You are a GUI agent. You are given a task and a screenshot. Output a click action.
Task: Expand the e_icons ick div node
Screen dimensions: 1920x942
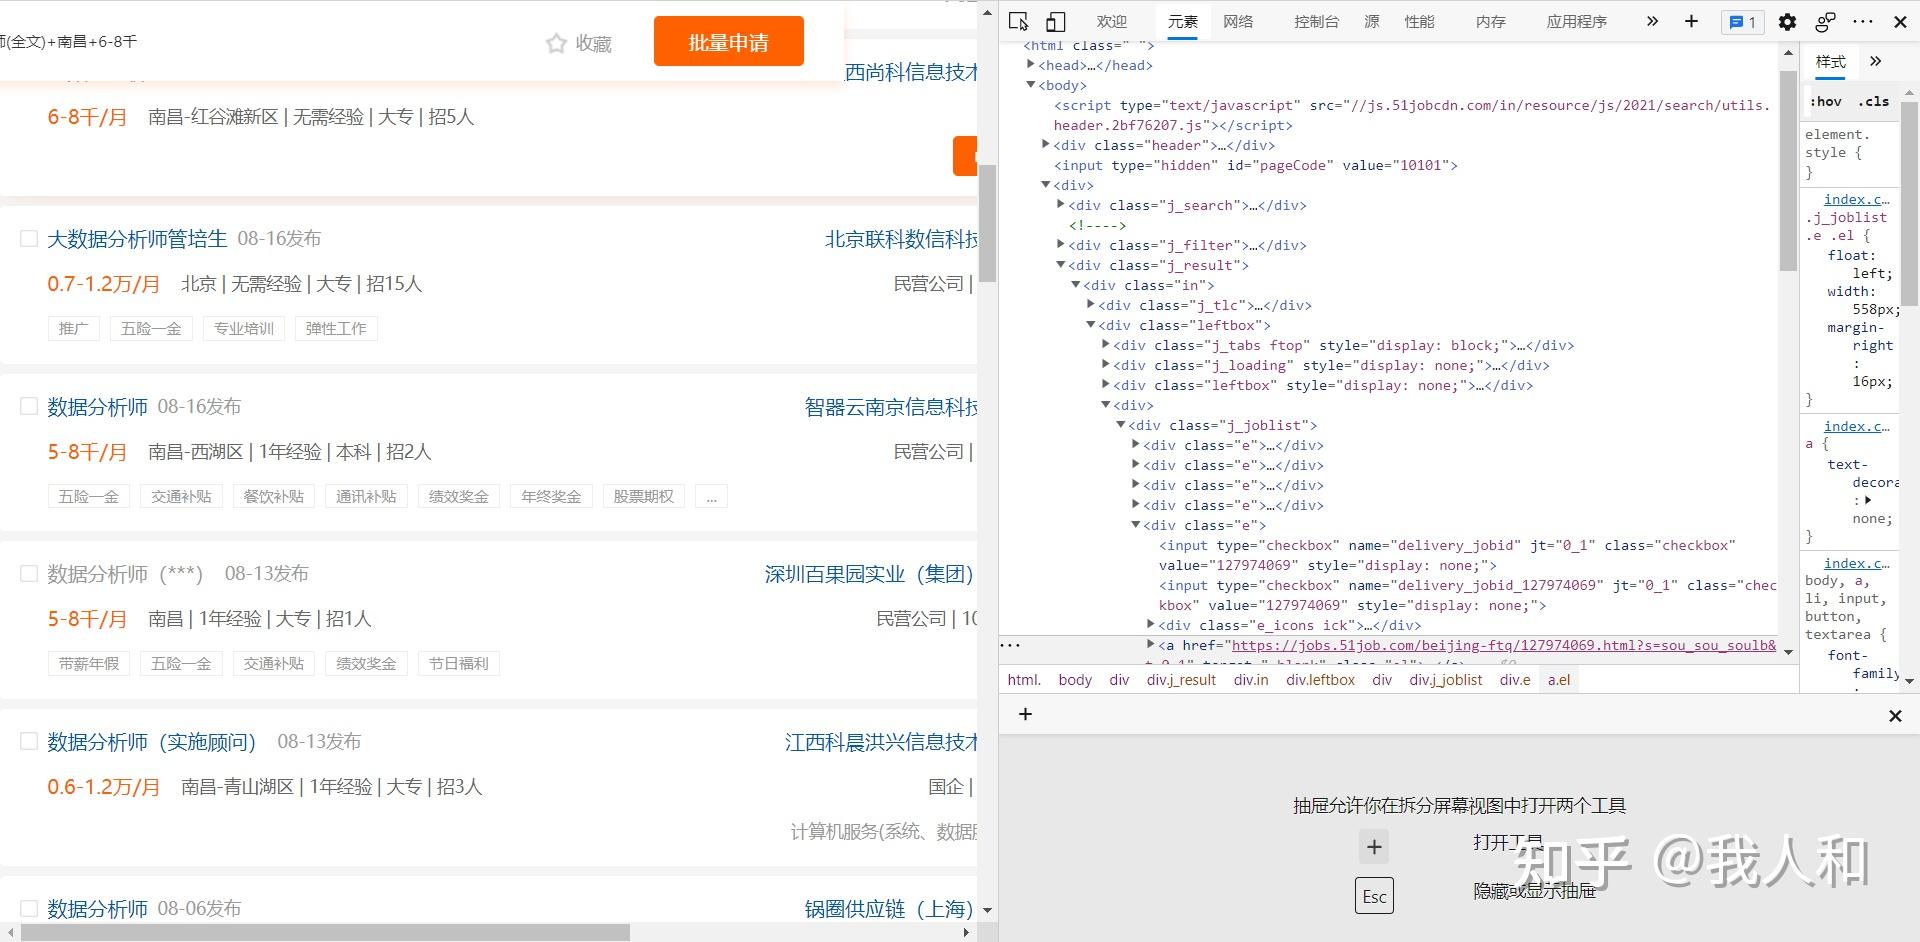[x=1151, y=625]
